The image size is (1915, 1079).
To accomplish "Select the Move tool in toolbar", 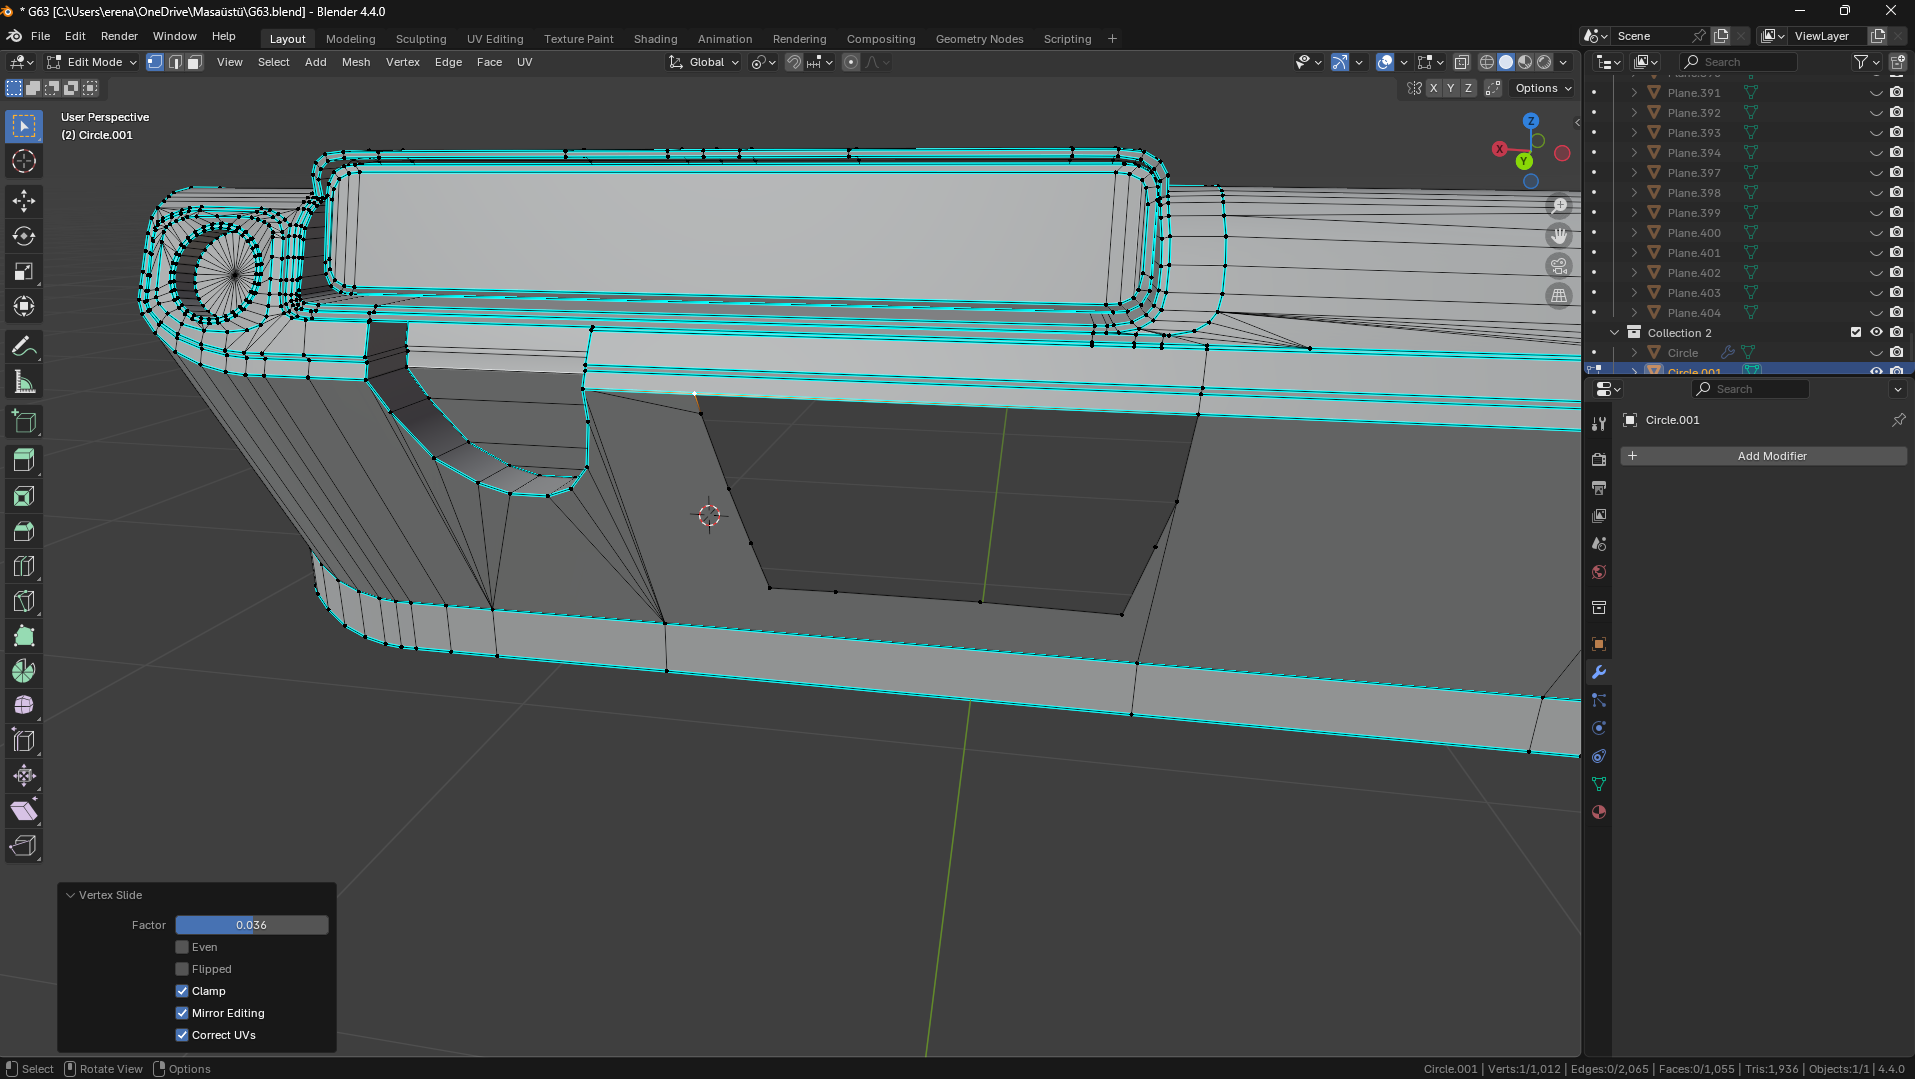I will click(24, 201).
